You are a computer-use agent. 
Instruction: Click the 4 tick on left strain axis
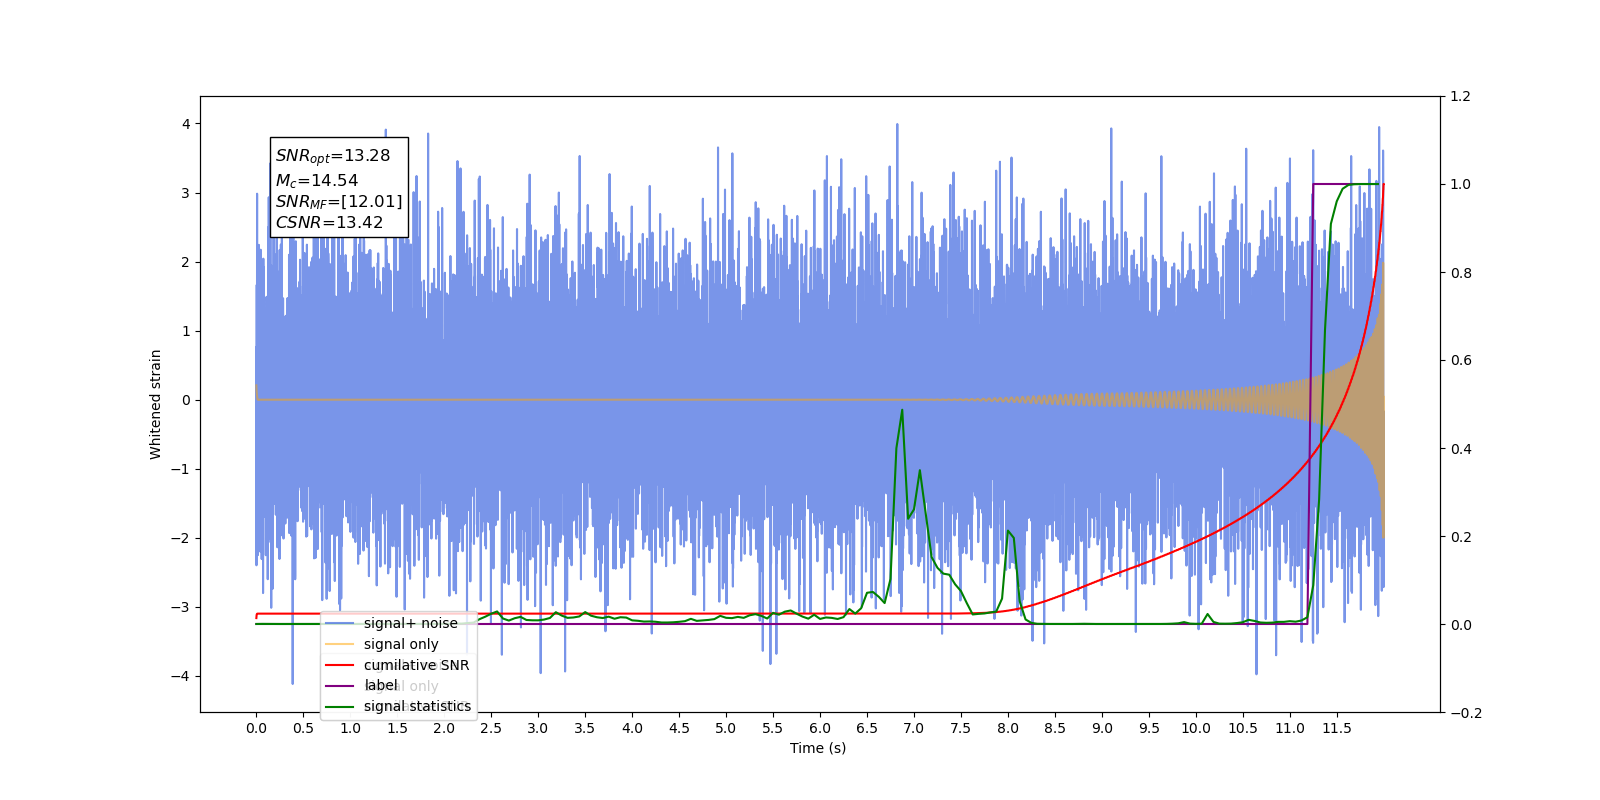point(186,124)
